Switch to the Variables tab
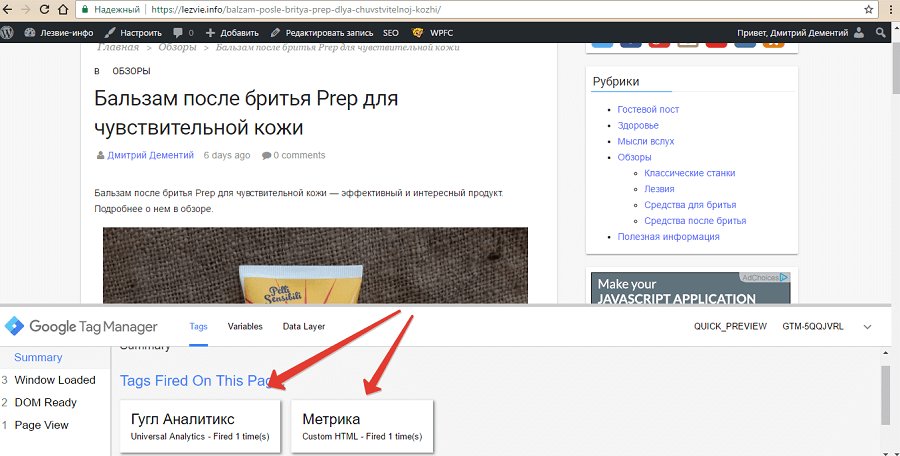 pyautogui.click(x=245, y=326)
